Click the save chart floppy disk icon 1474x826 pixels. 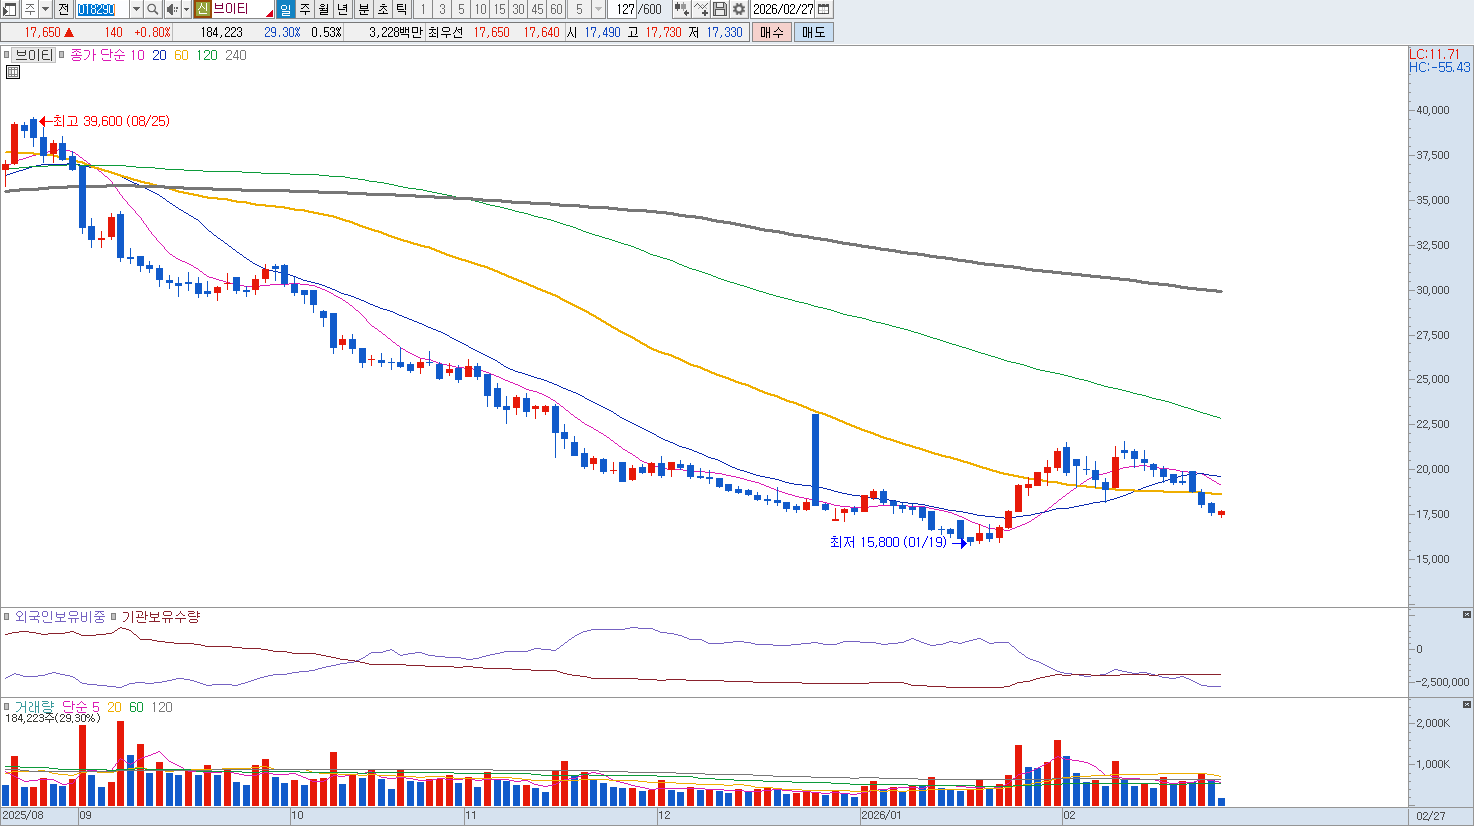coord(720,9)
